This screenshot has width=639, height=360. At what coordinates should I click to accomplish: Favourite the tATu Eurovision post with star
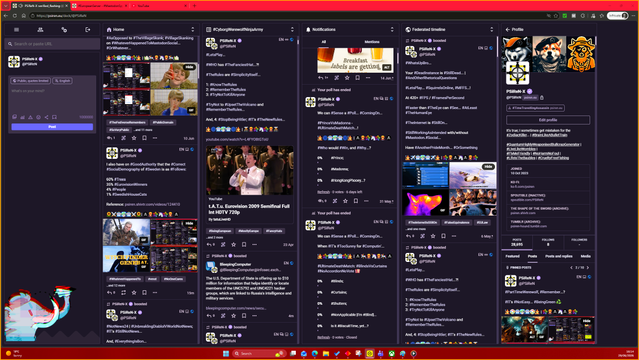point(234,245)
